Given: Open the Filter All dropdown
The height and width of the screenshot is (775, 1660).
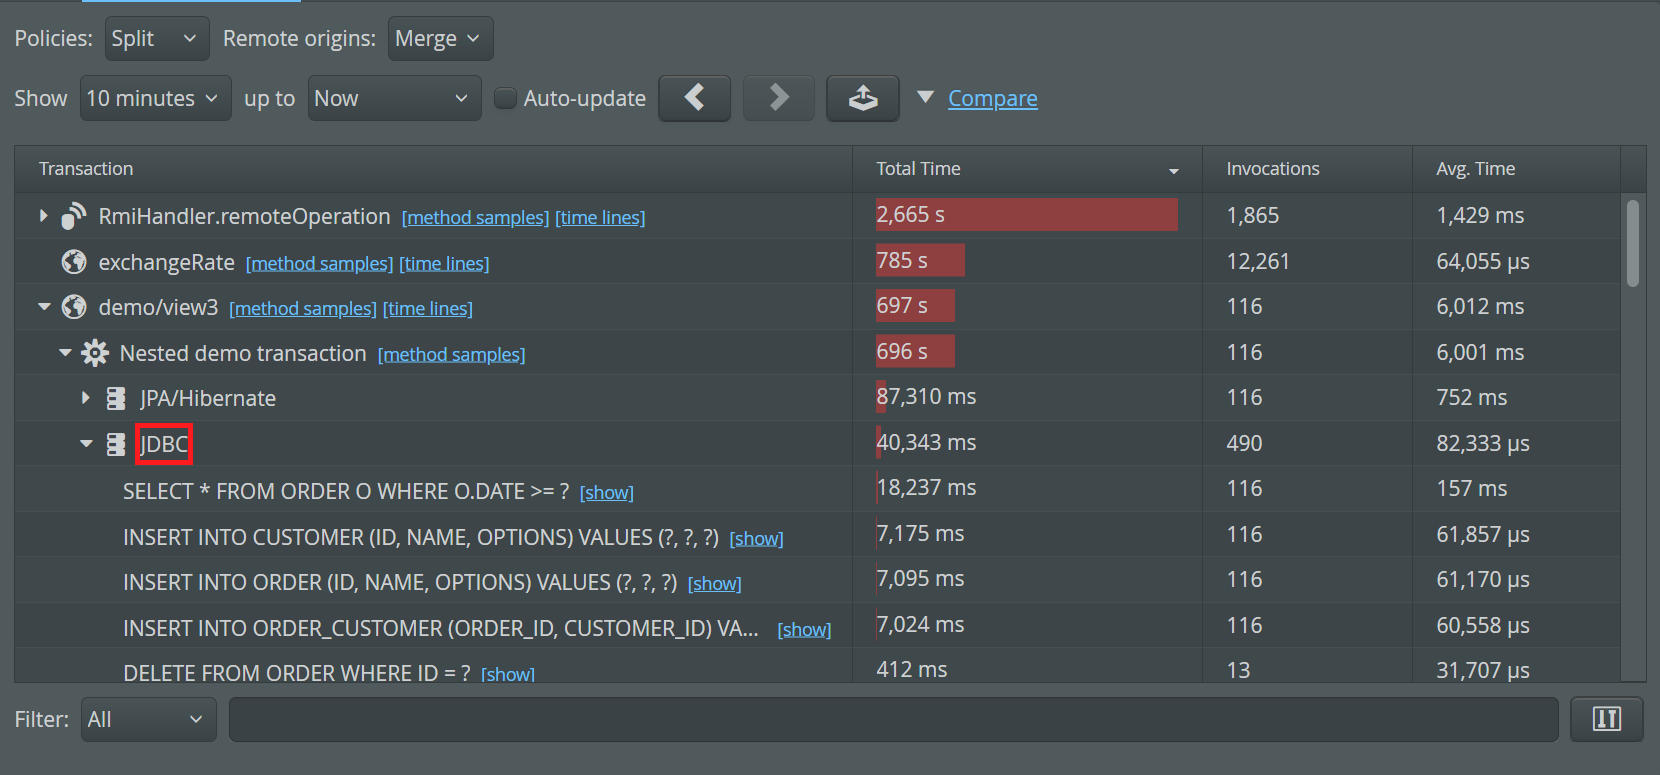Looking at the screenshot, I should pyautogui.click(x=148, y=719).
